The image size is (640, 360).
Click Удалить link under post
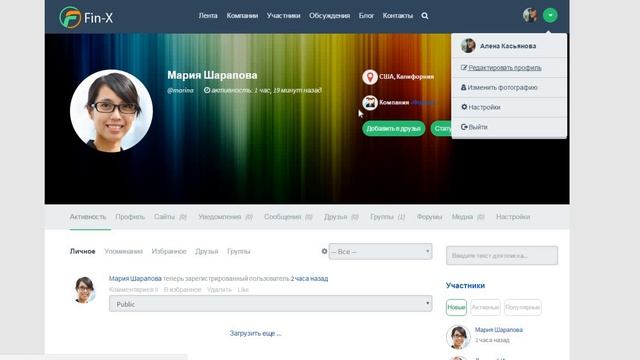(x=219, y=289)
